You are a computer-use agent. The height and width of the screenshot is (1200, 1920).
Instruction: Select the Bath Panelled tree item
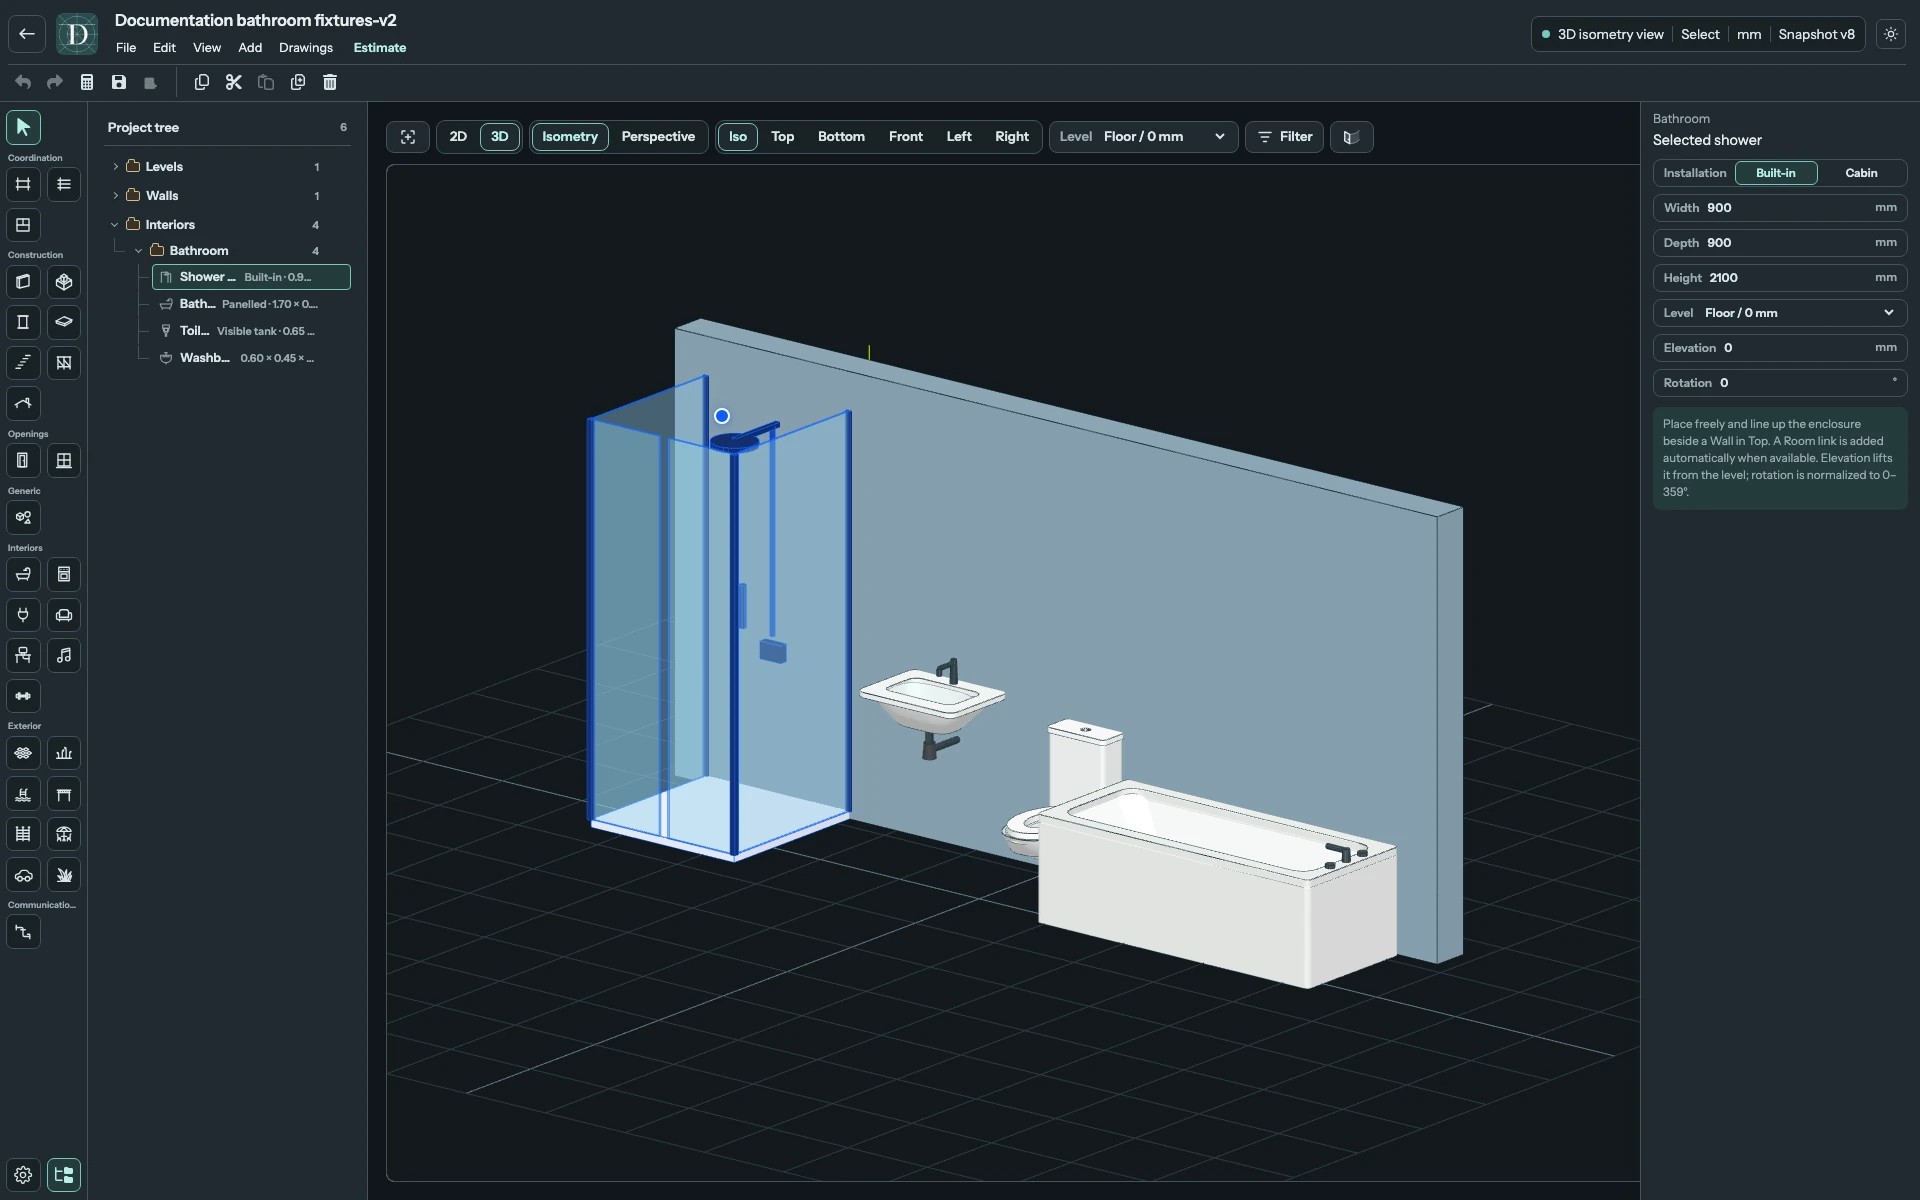251,304
